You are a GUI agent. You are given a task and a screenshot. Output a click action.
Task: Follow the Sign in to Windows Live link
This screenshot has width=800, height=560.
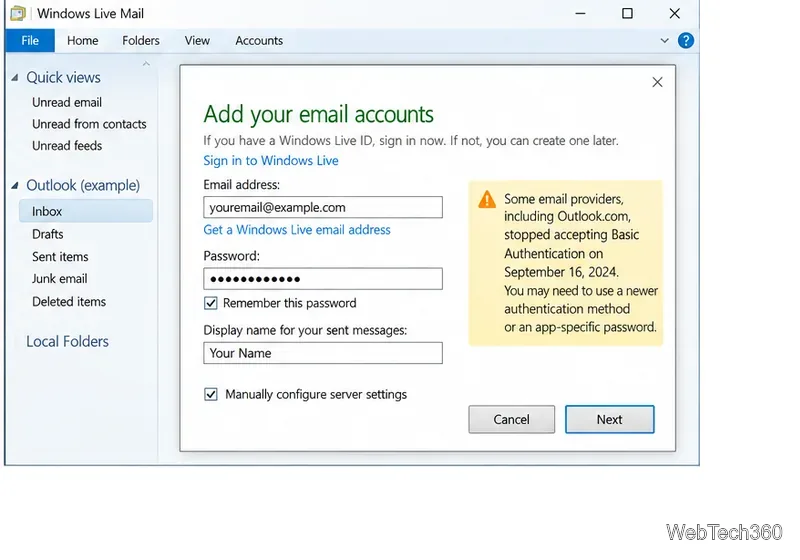click(271, 161)
